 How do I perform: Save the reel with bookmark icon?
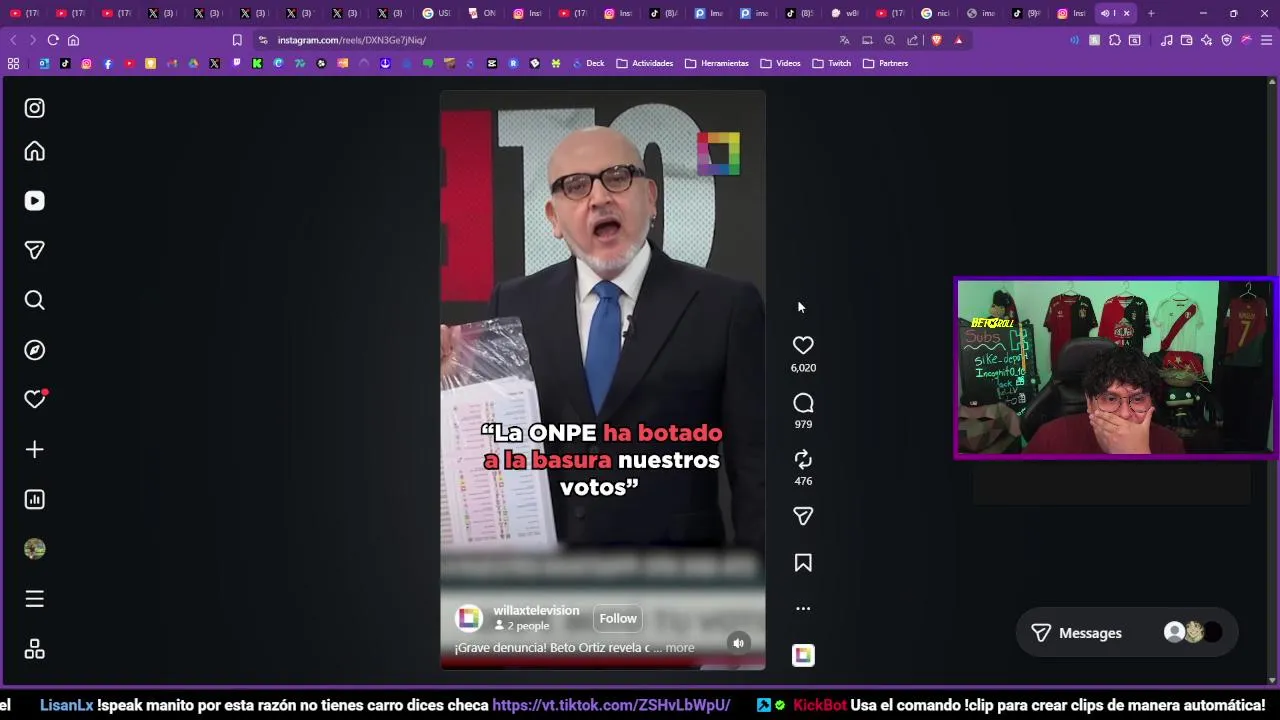click(803, 563)
